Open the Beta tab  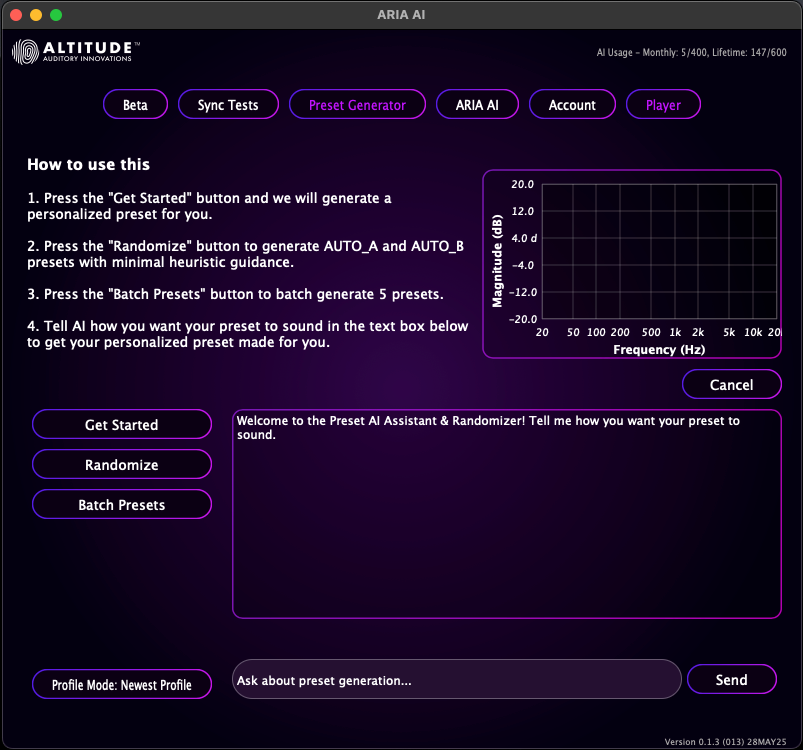tap(135, 104)
